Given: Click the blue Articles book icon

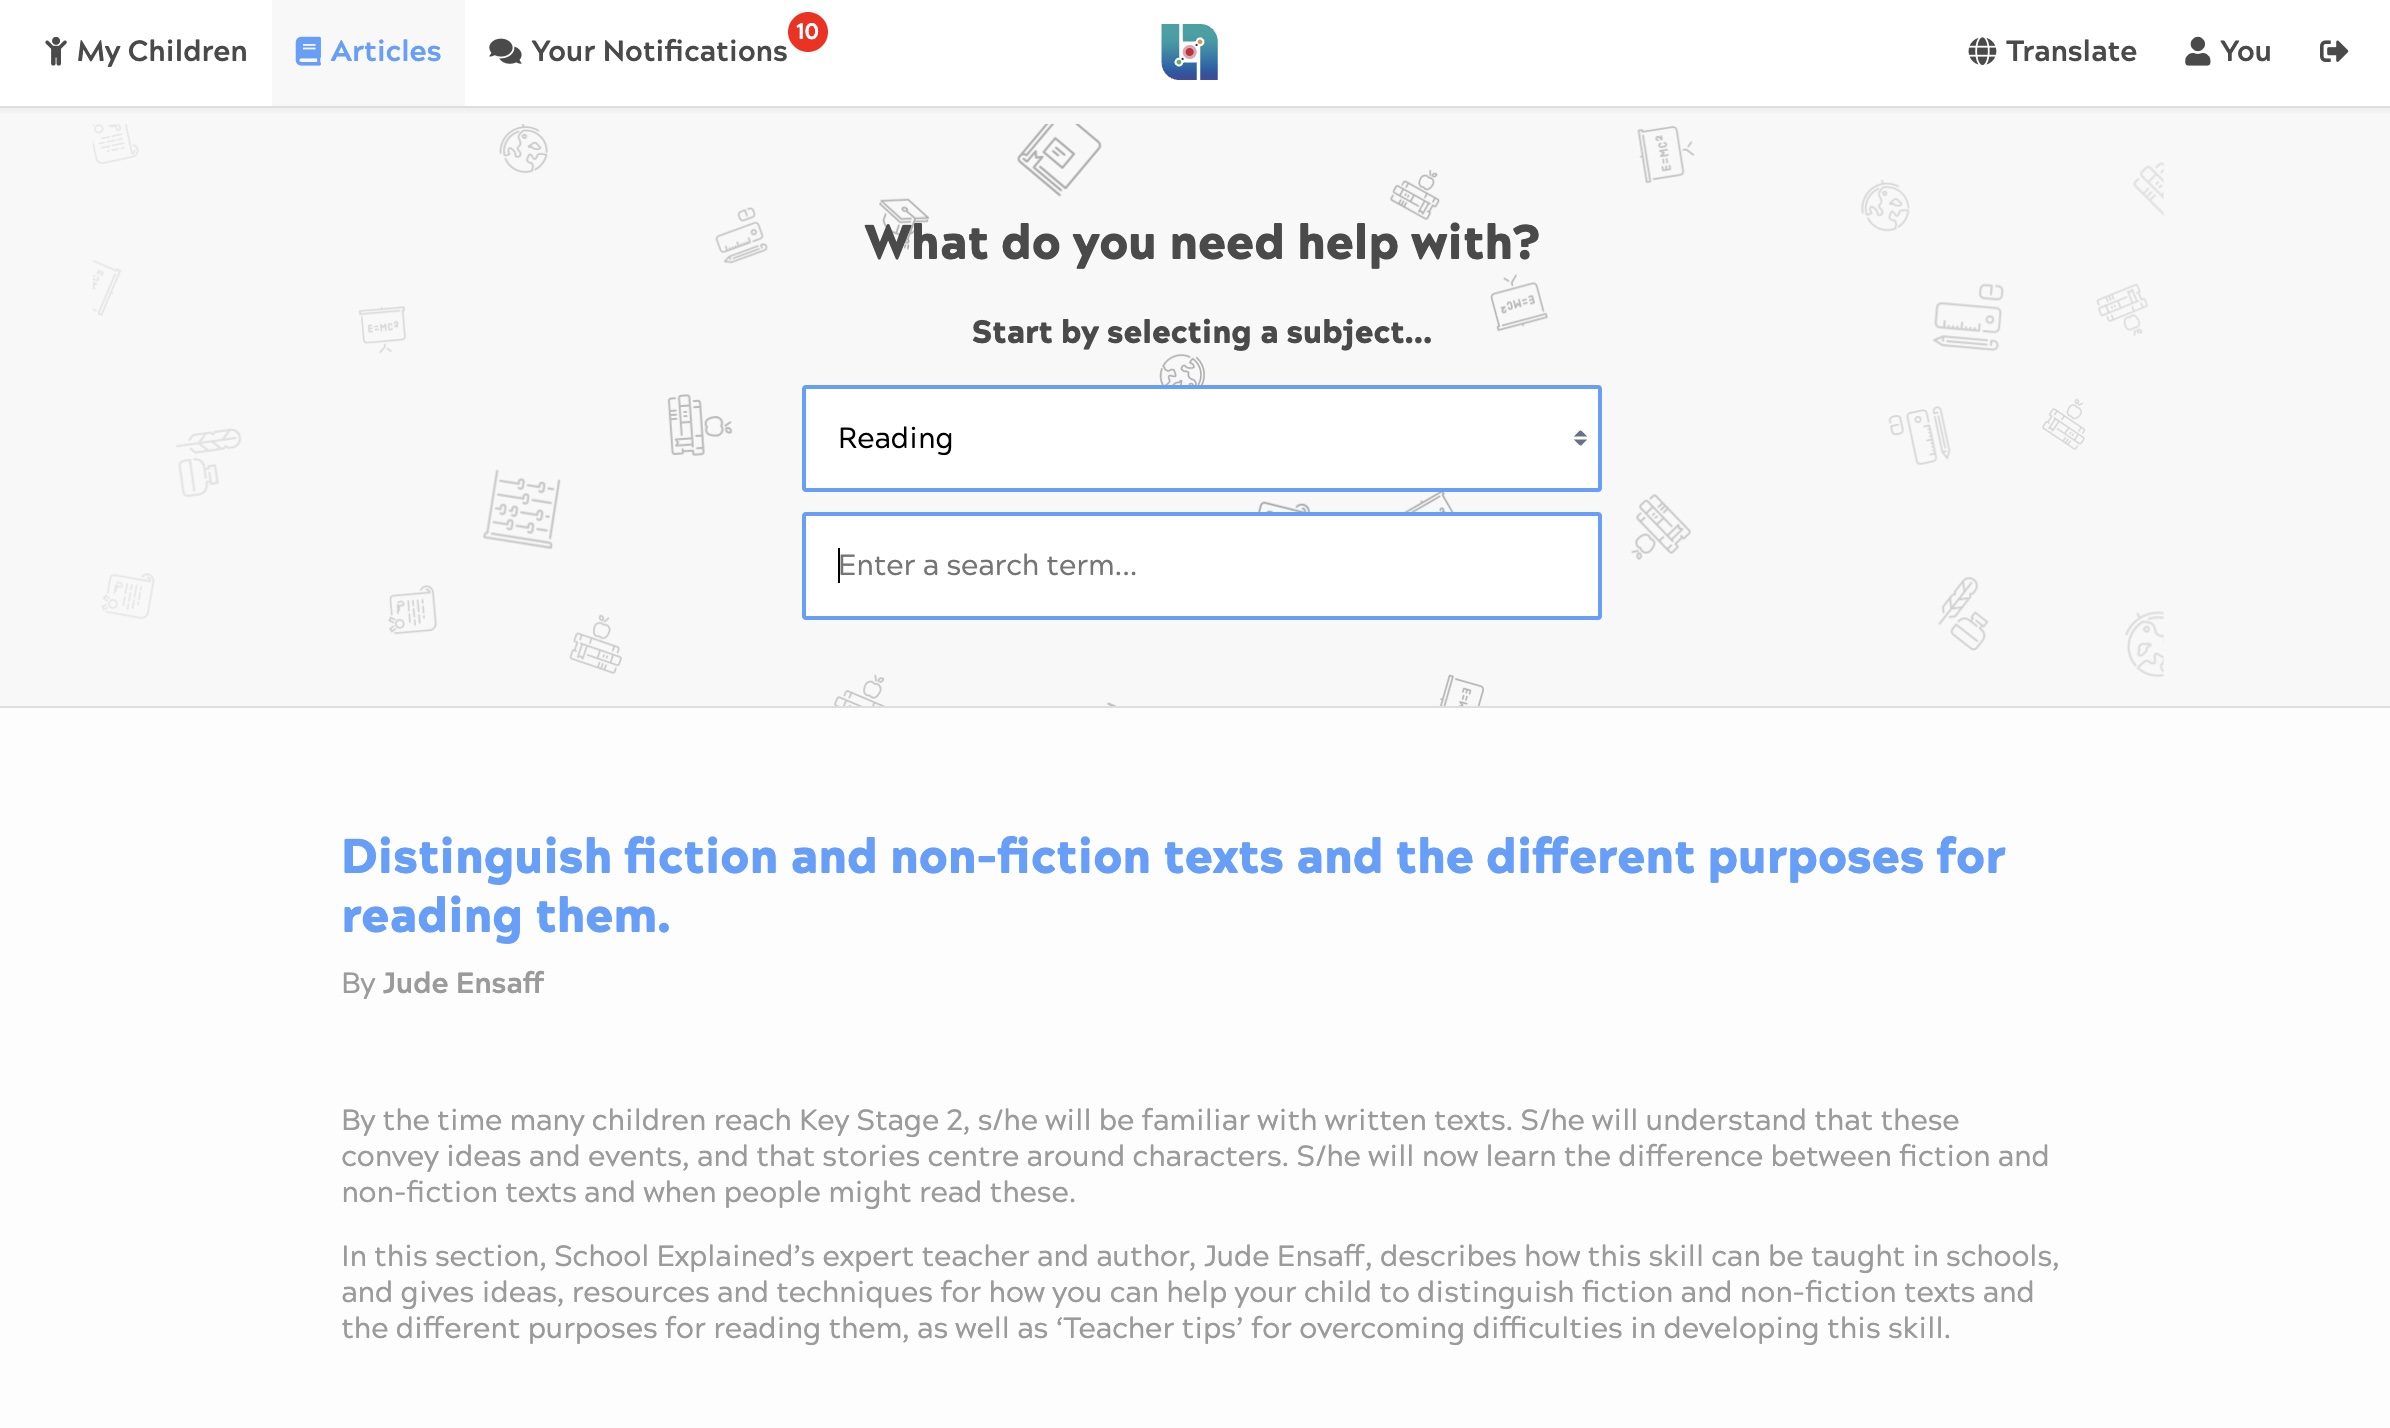Looking at the screenshot, I should pos(308,51).
